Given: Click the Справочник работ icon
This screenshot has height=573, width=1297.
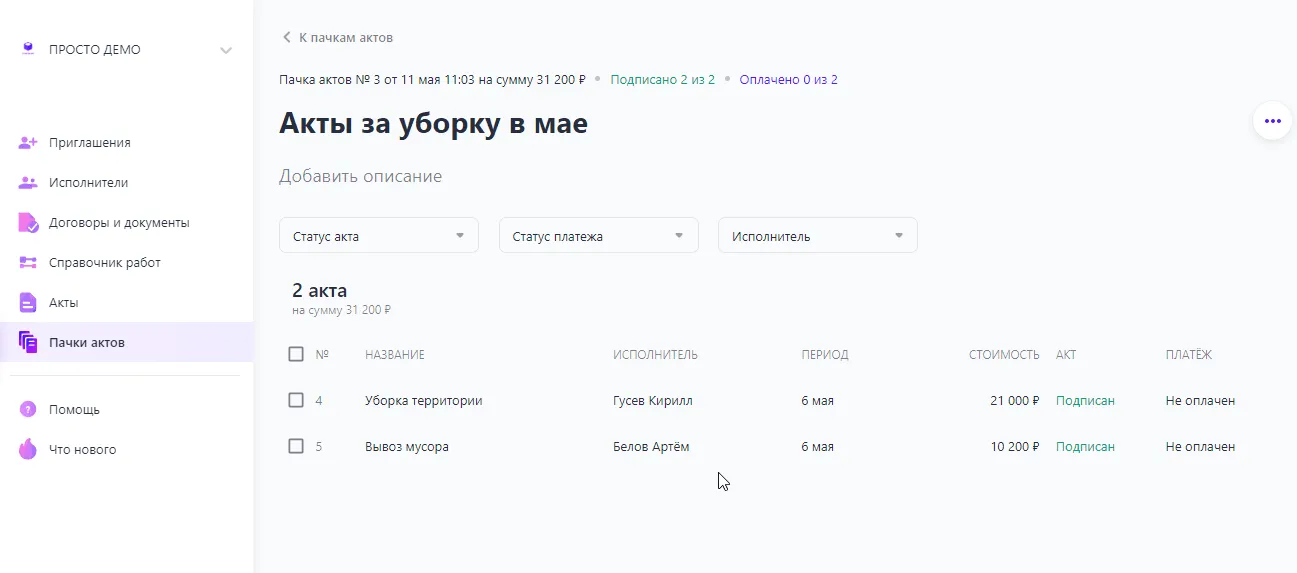Looking at the screenshot, I should pos(28,263).
